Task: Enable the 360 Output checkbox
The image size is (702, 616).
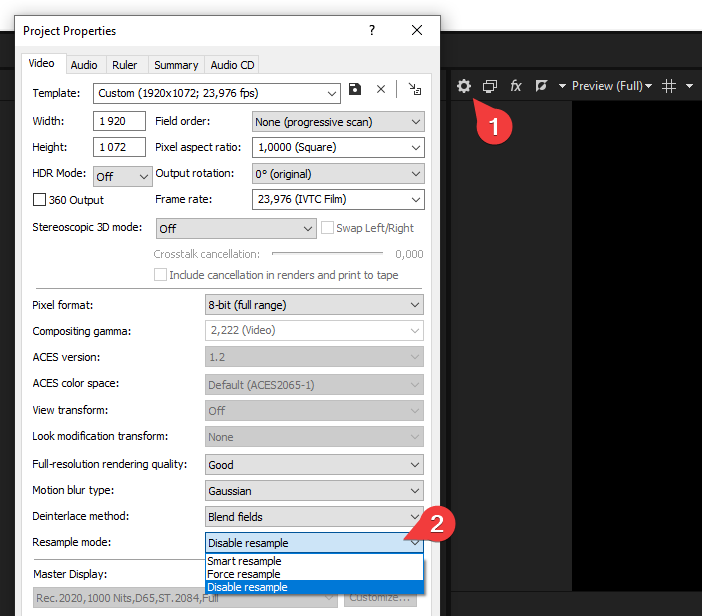Action: (x=39, y=200)
